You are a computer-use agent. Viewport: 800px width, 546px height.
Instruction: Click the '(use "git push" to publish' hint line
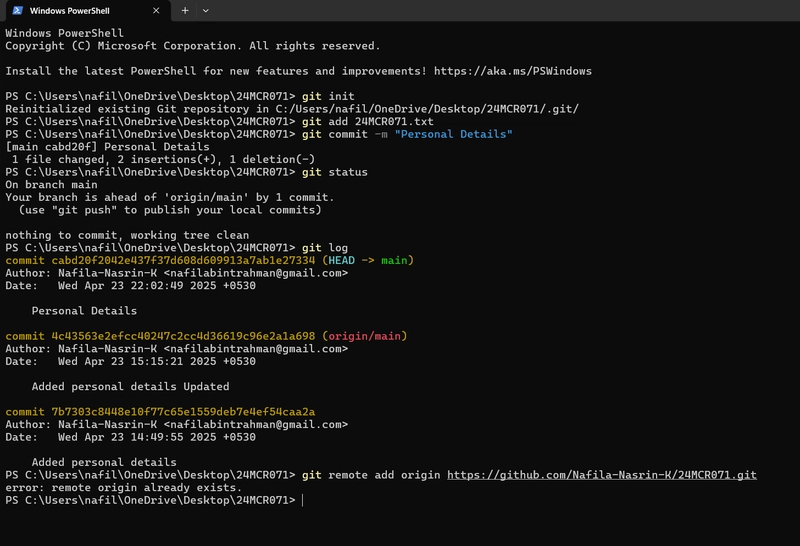coord(170,210)
